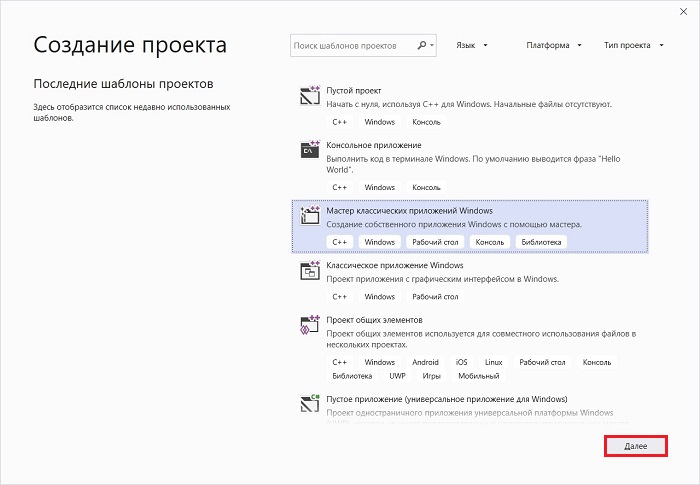
Task: Click Консоль tag in Мастер row
Action: coord(490,242)
